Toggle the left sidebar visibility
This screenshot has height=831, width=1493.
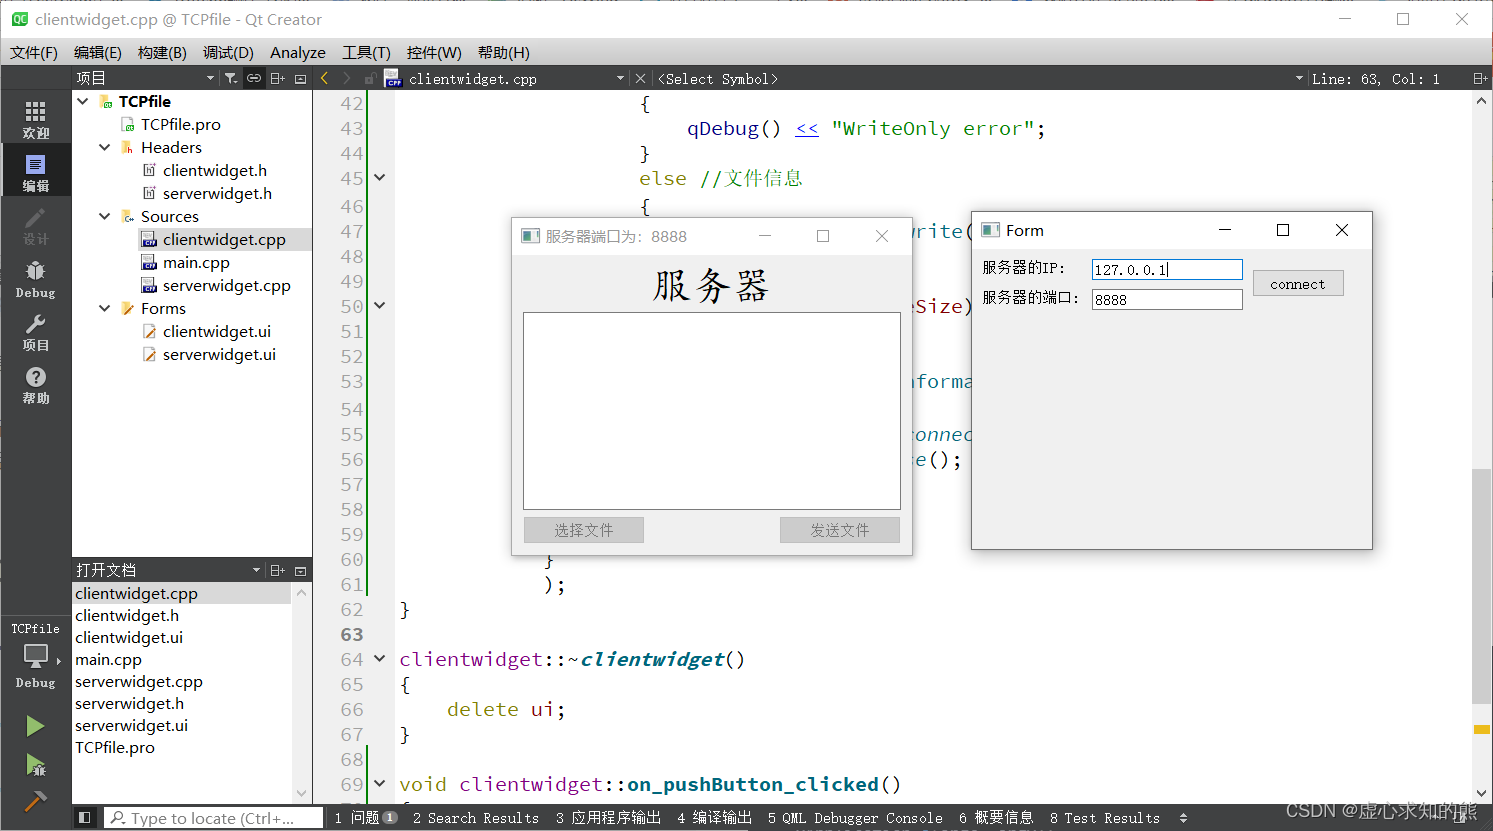[x=85, y=817]
